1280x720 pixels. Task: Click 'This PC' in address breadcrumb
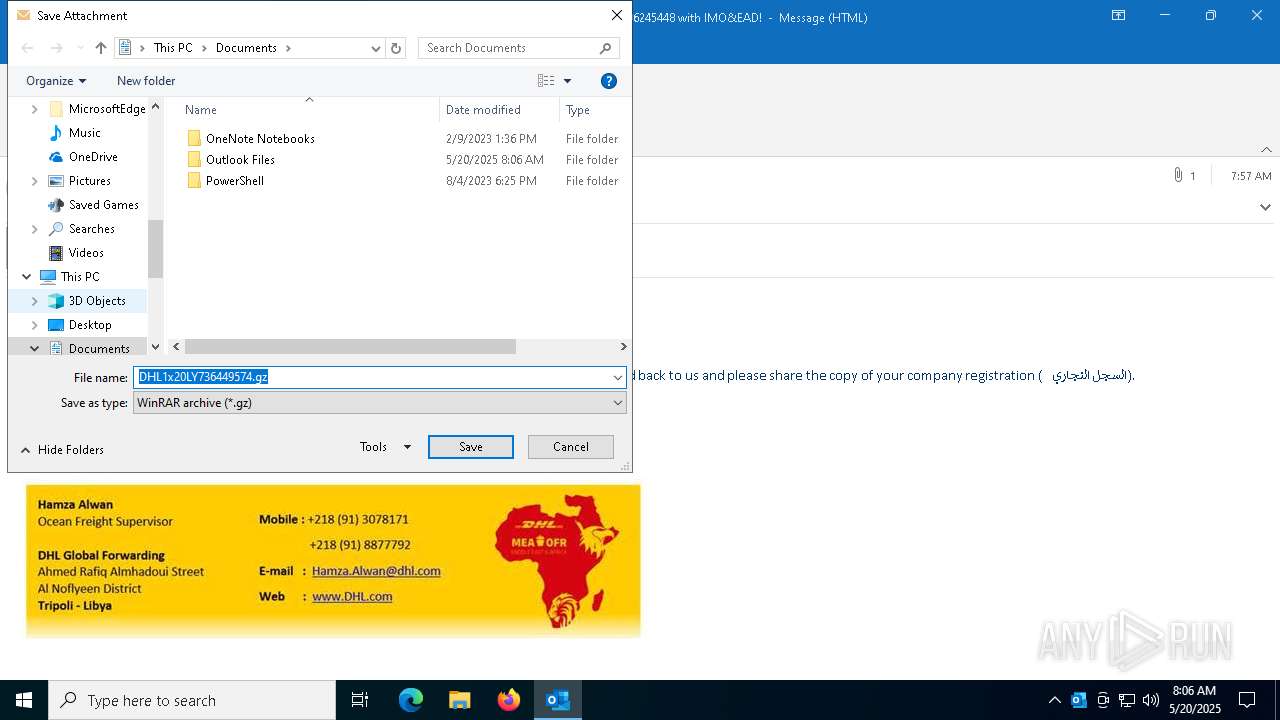coord(173,48)
